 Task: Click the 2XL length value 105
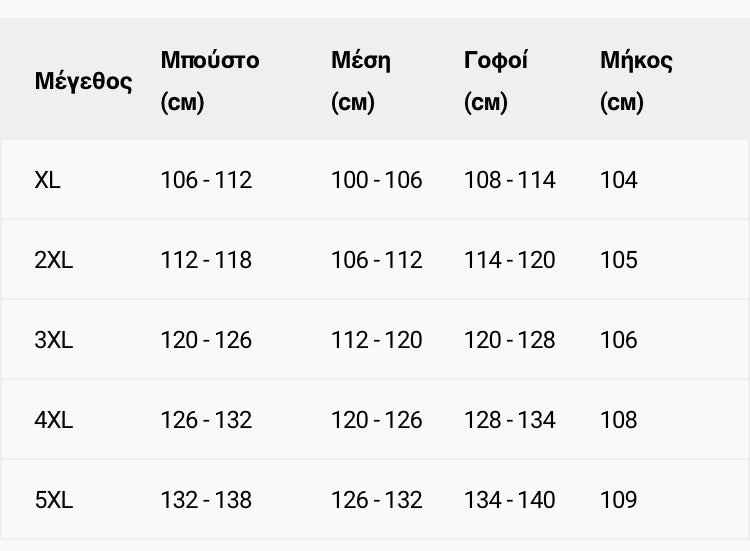click(618, 260)
